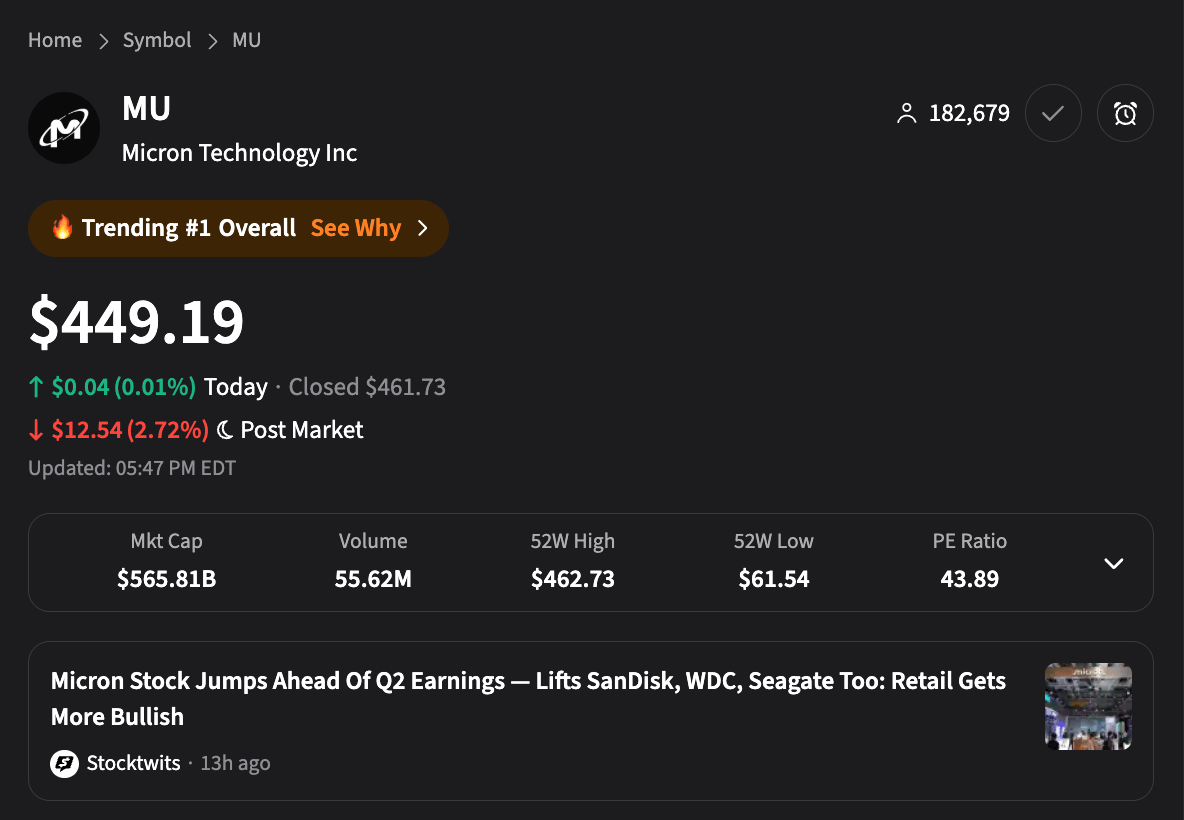The width and height of the screenshot is (1184, 820).
Task: Toggle the watchlist checkmark button
Action: coord(1052,114)
